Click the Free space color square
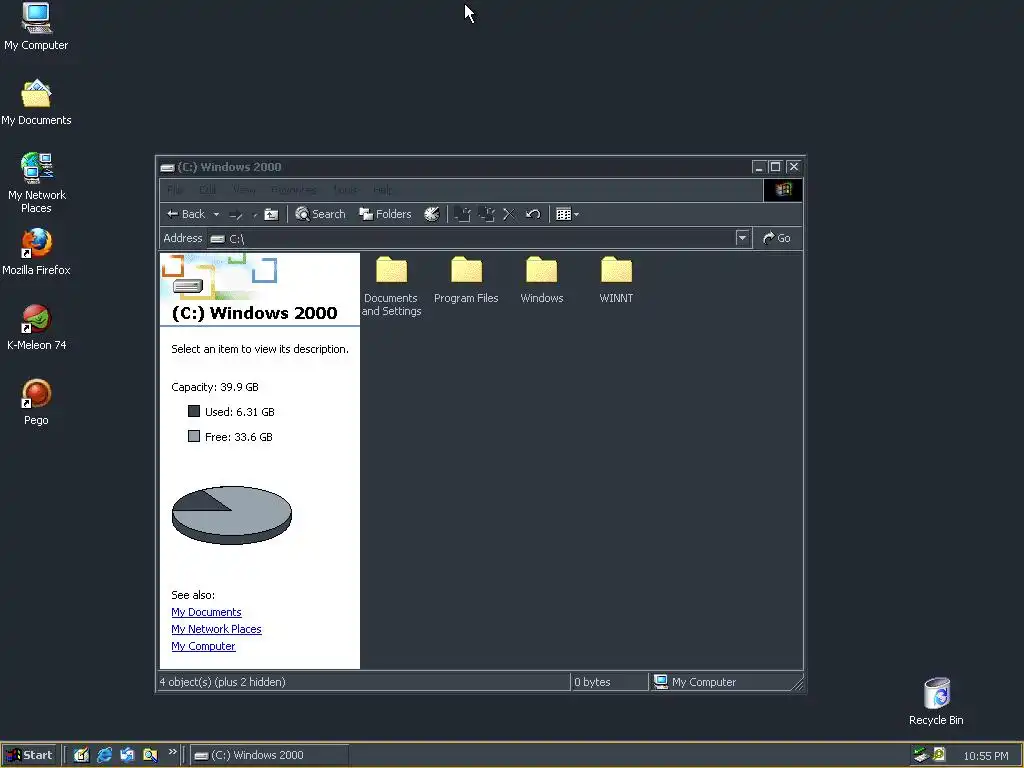 point(194,436)
